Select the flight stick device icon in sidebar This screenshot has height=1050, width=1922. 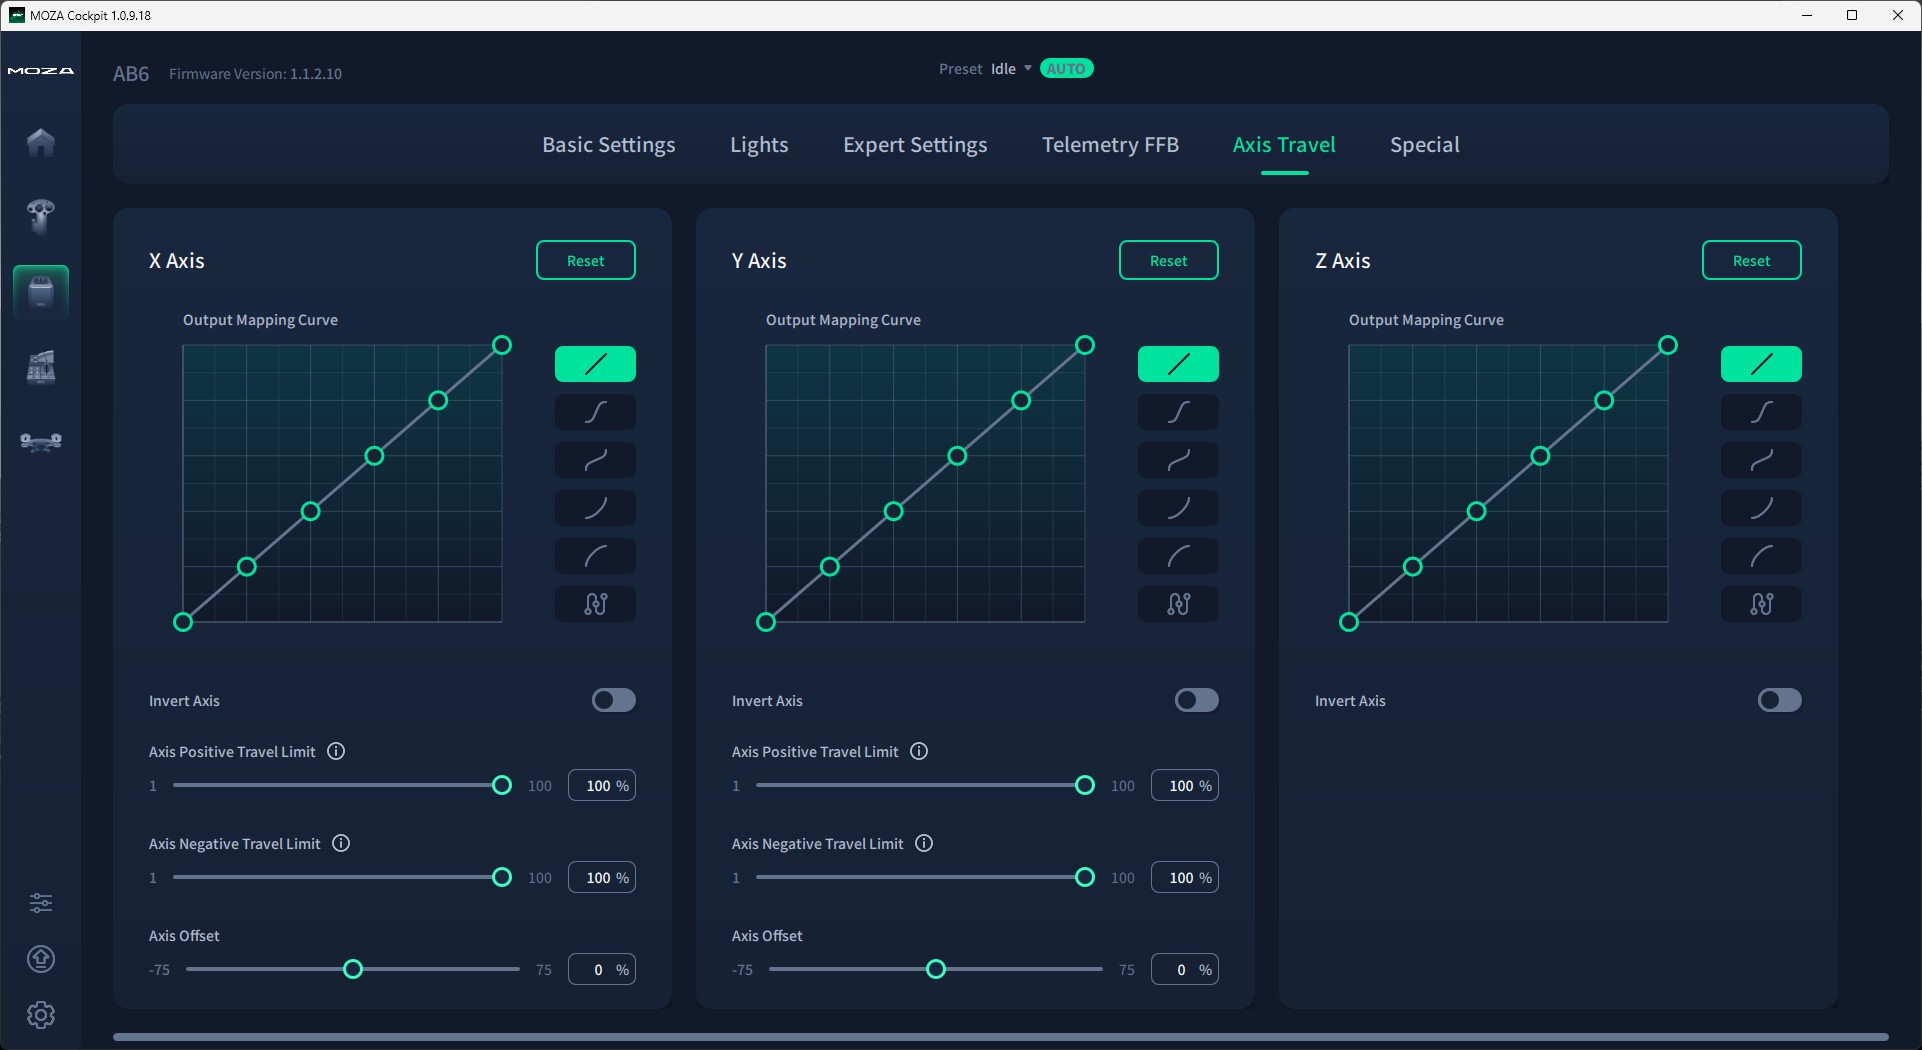pyautogui.click(x=40, y=216)
